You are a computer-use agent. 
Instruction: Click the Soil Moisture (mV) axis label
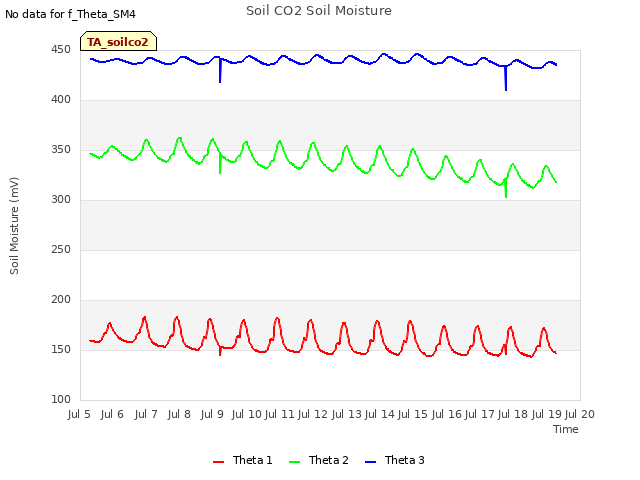click(x=14, y=226)
